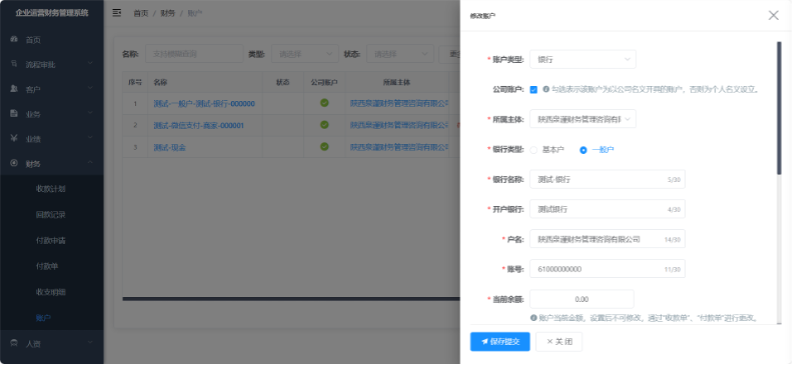Image resolution: width=793 pixels, height=365 pixels.
Task: Click the 银行名称 input field
Action: (x=607, y=179)
